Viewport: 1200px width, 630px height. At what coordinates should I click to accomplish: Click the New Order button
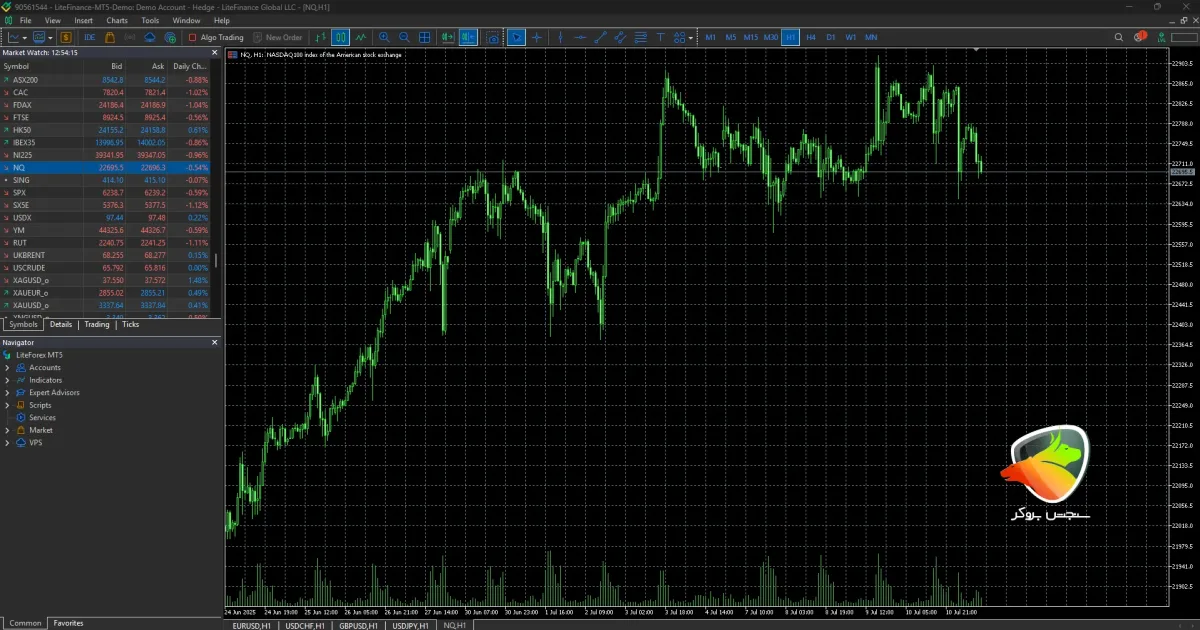click(277, 37)
